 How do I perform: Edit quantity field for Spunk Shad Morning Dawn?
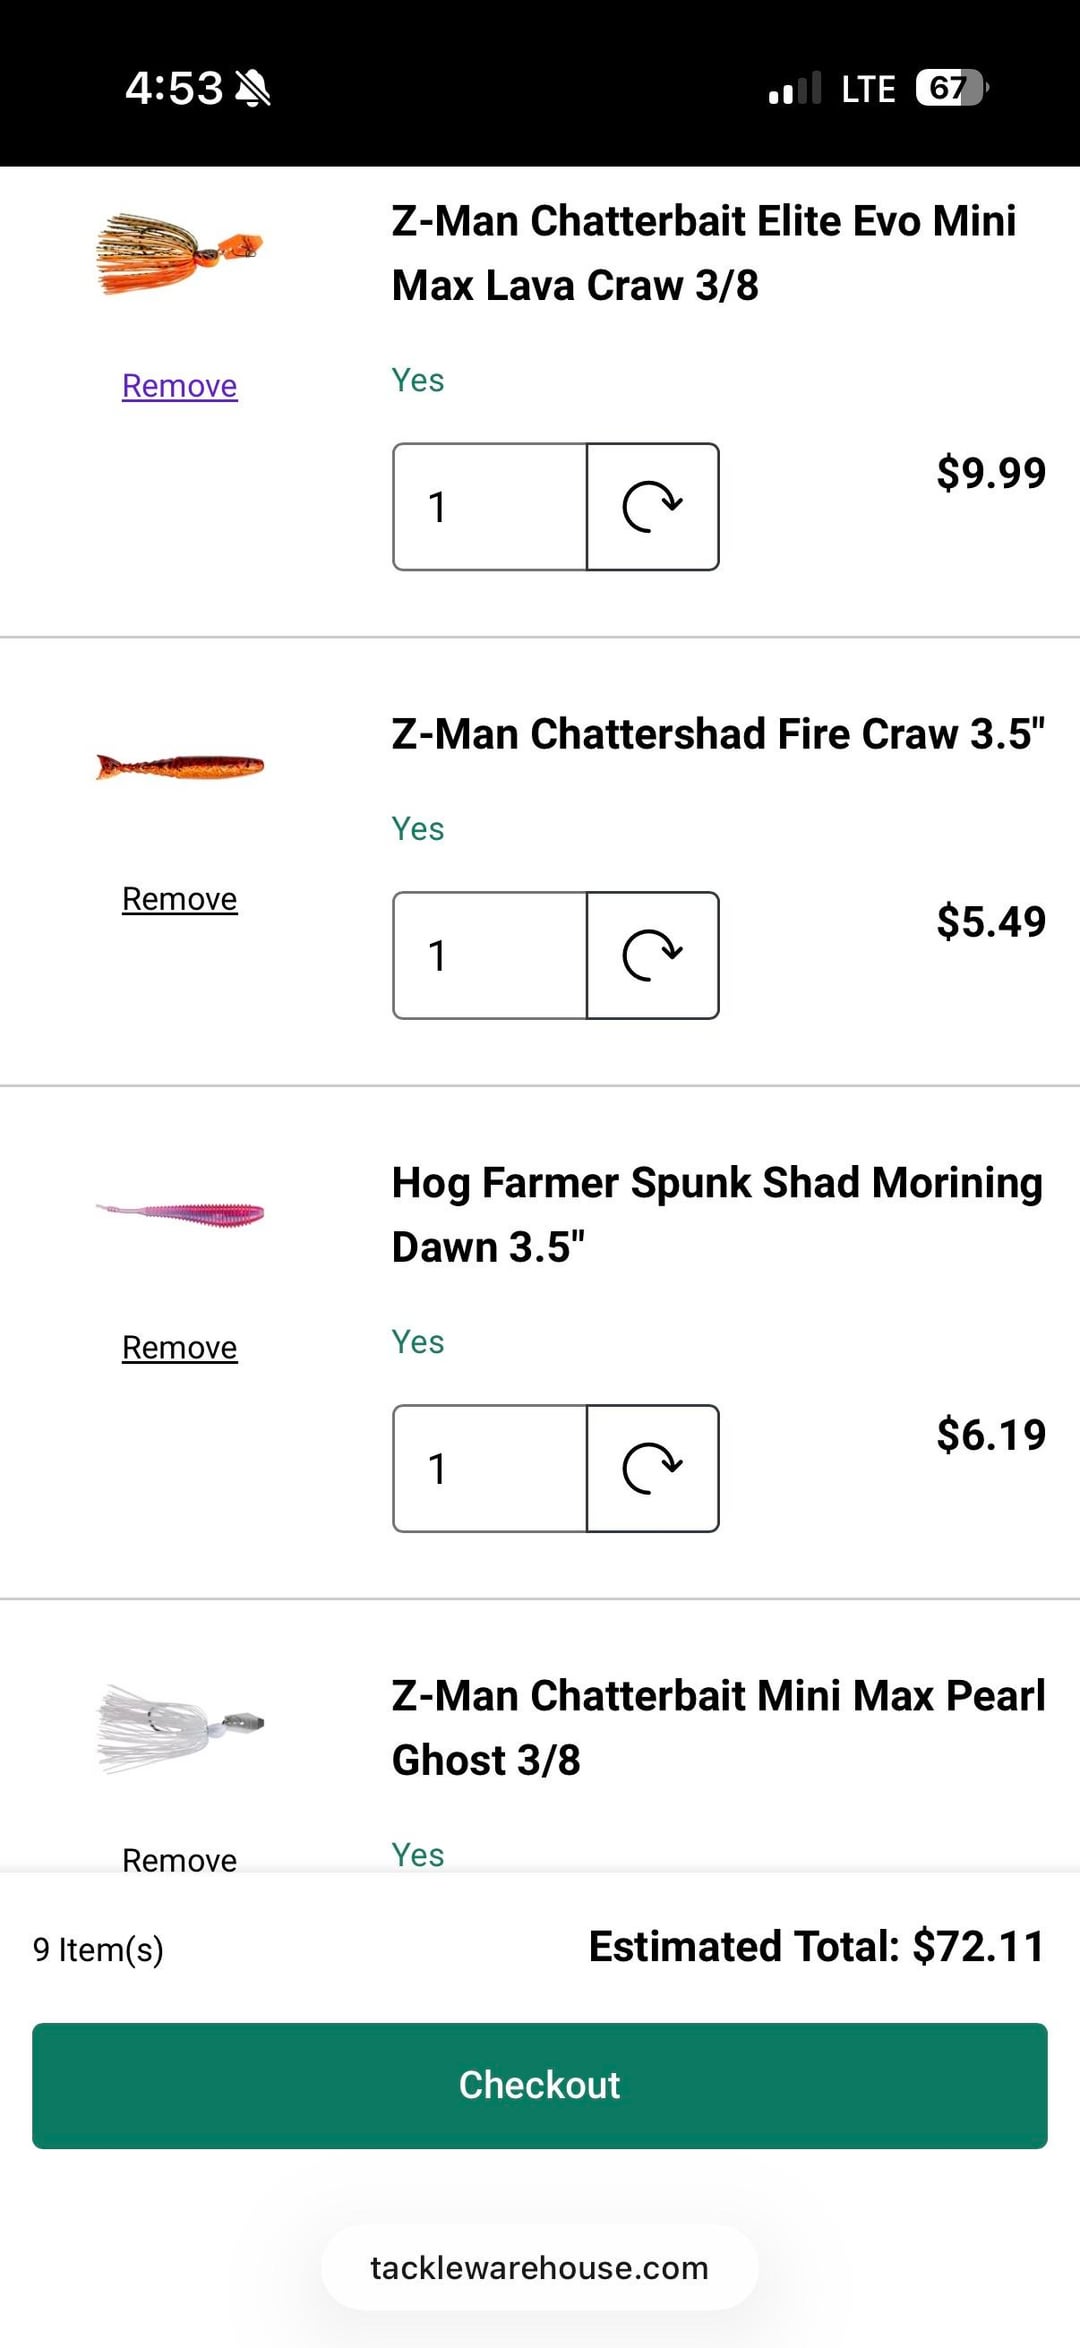coord(490,1468)
